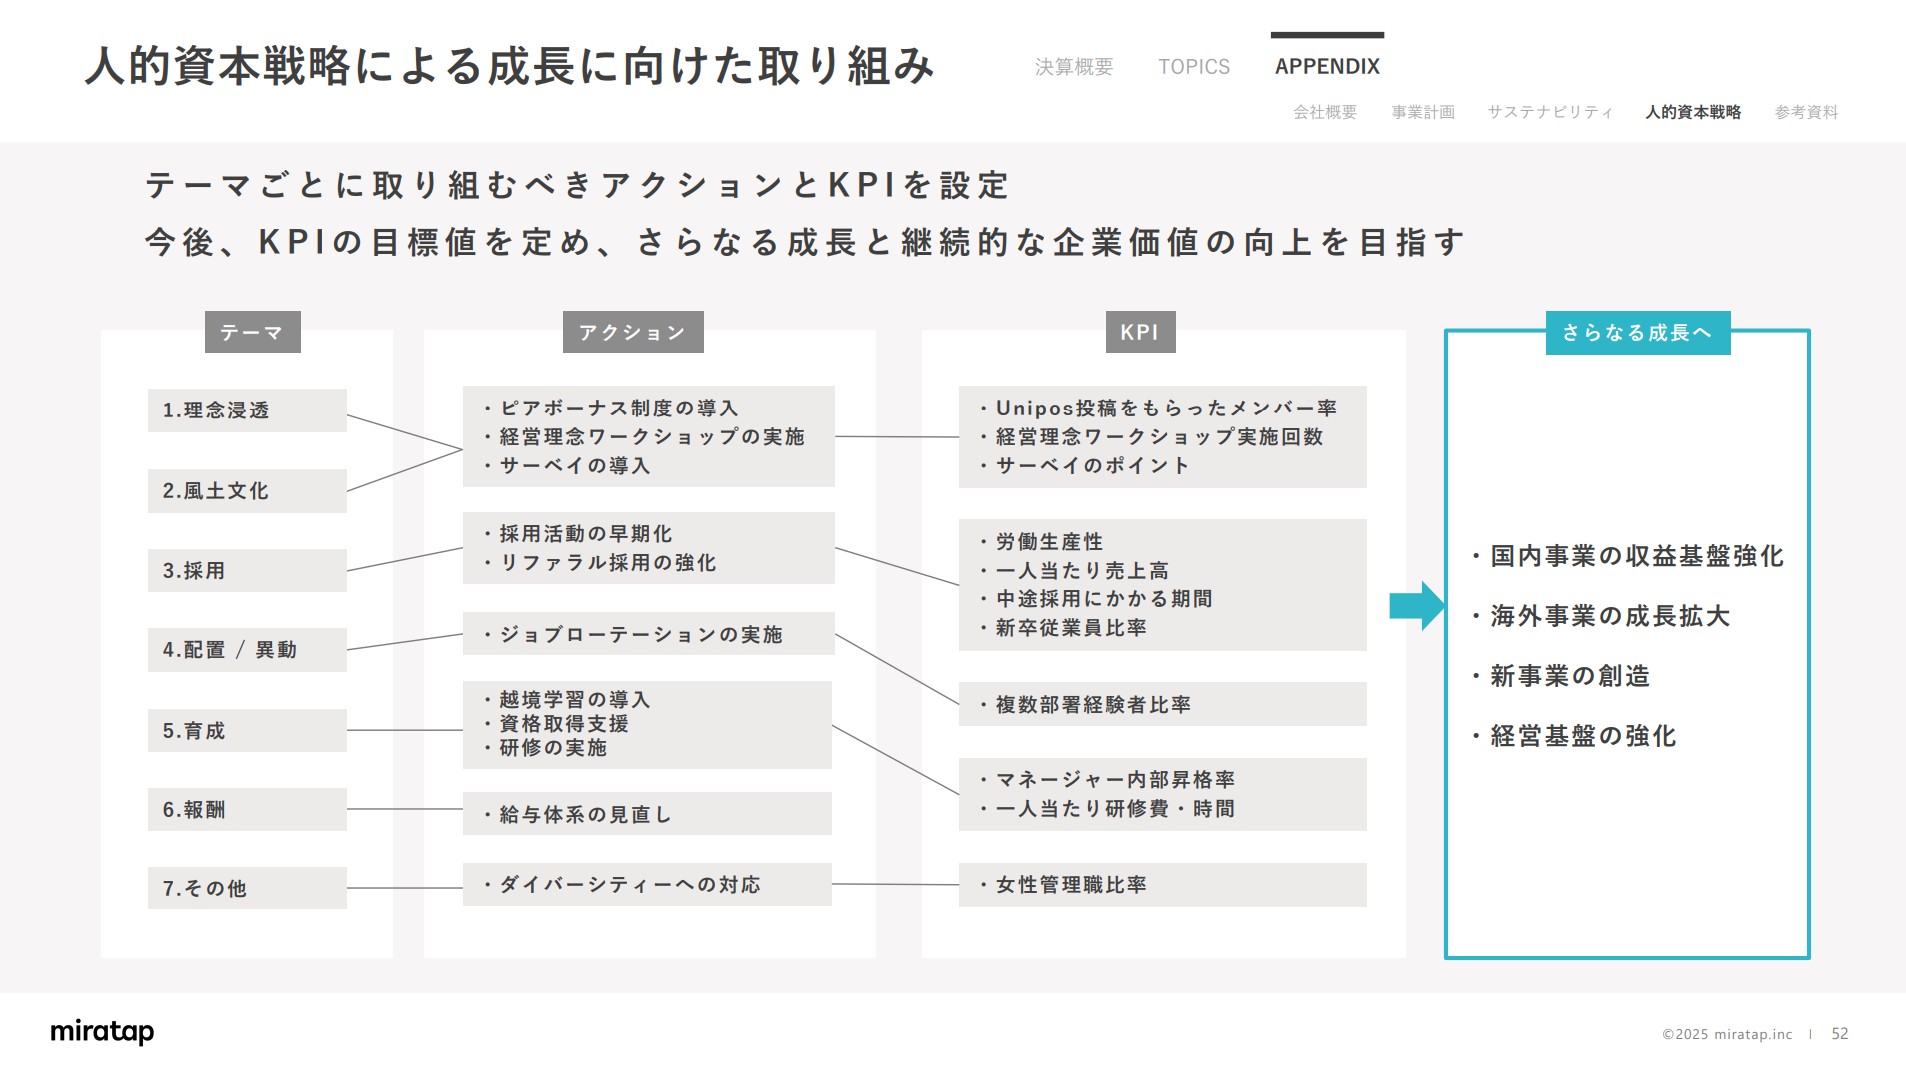This screenshot has height=1069, width=1906.
Task: Open the 会社概要 section link
Action: point(1325,112)
